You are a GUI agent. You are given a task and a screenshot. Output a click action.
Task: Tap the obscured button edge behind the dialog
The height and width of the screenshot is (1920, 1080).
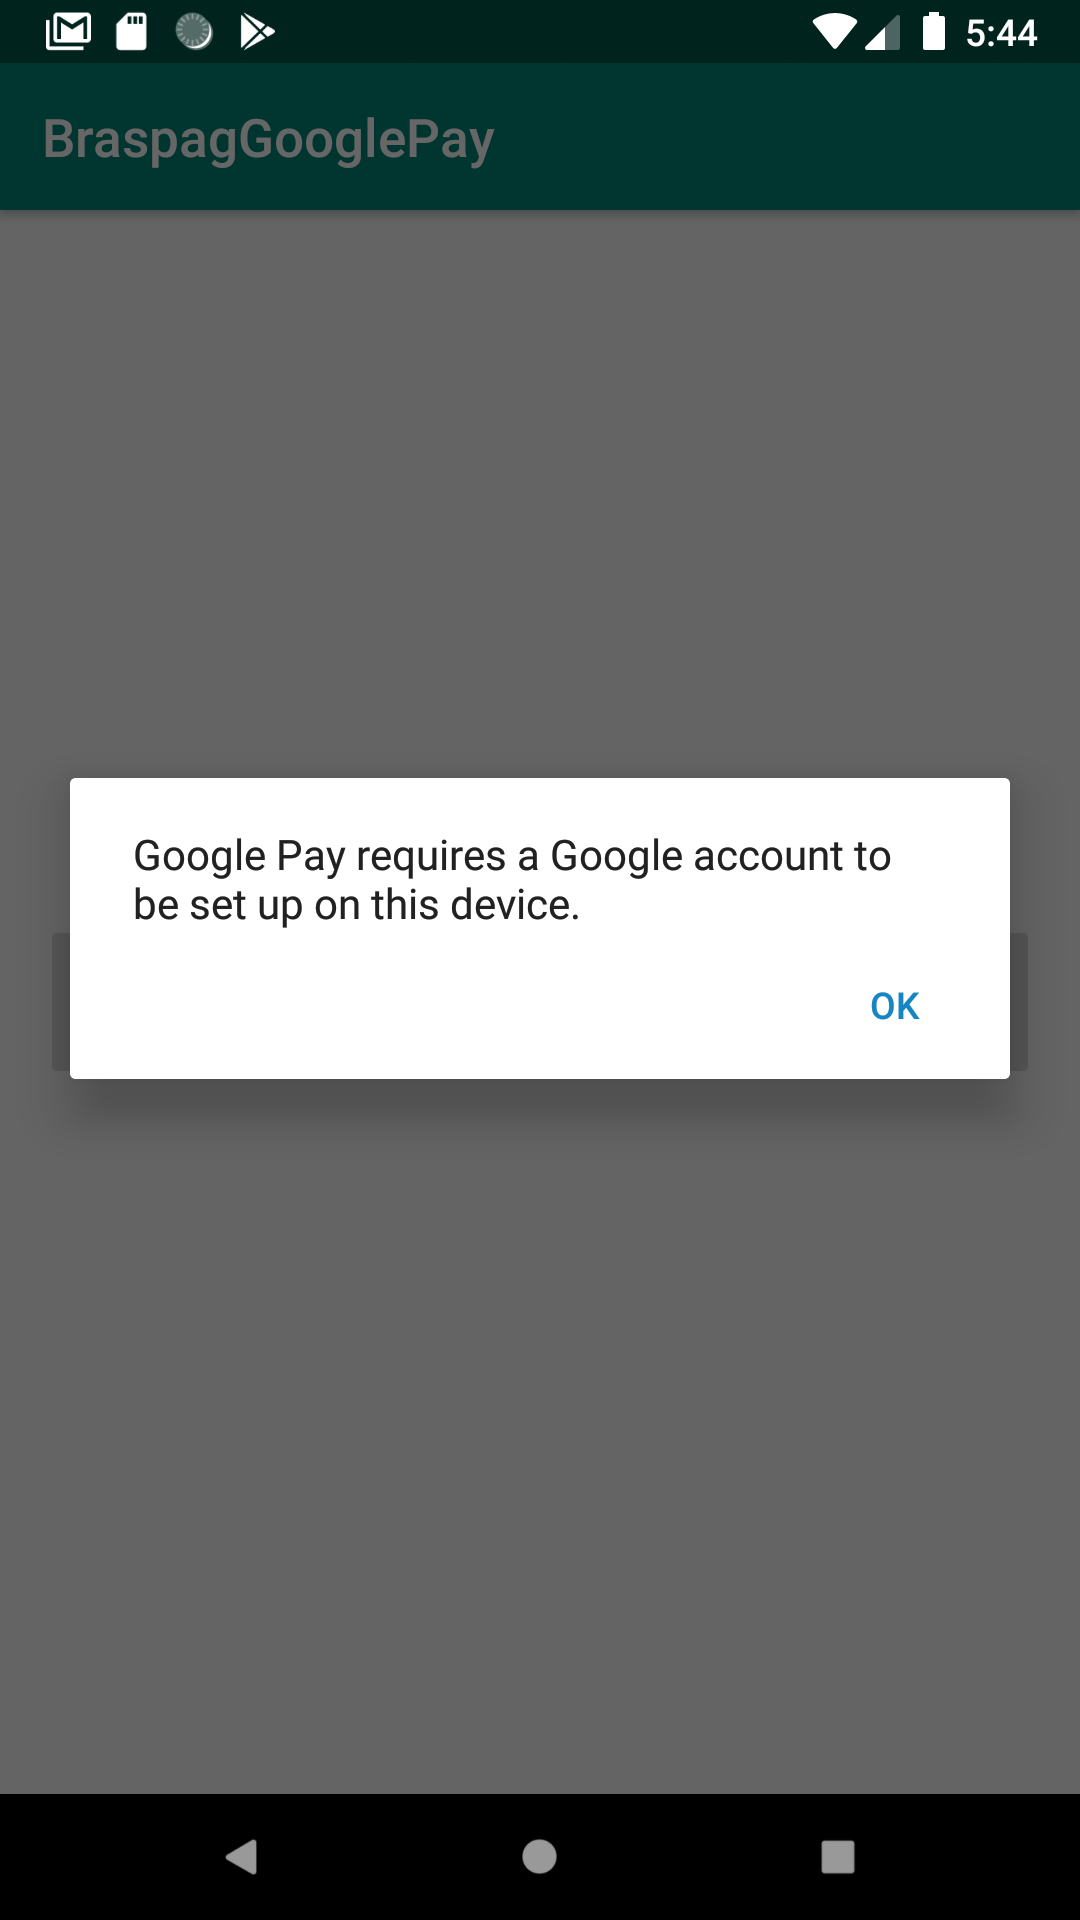[x=1019, y=1002]
